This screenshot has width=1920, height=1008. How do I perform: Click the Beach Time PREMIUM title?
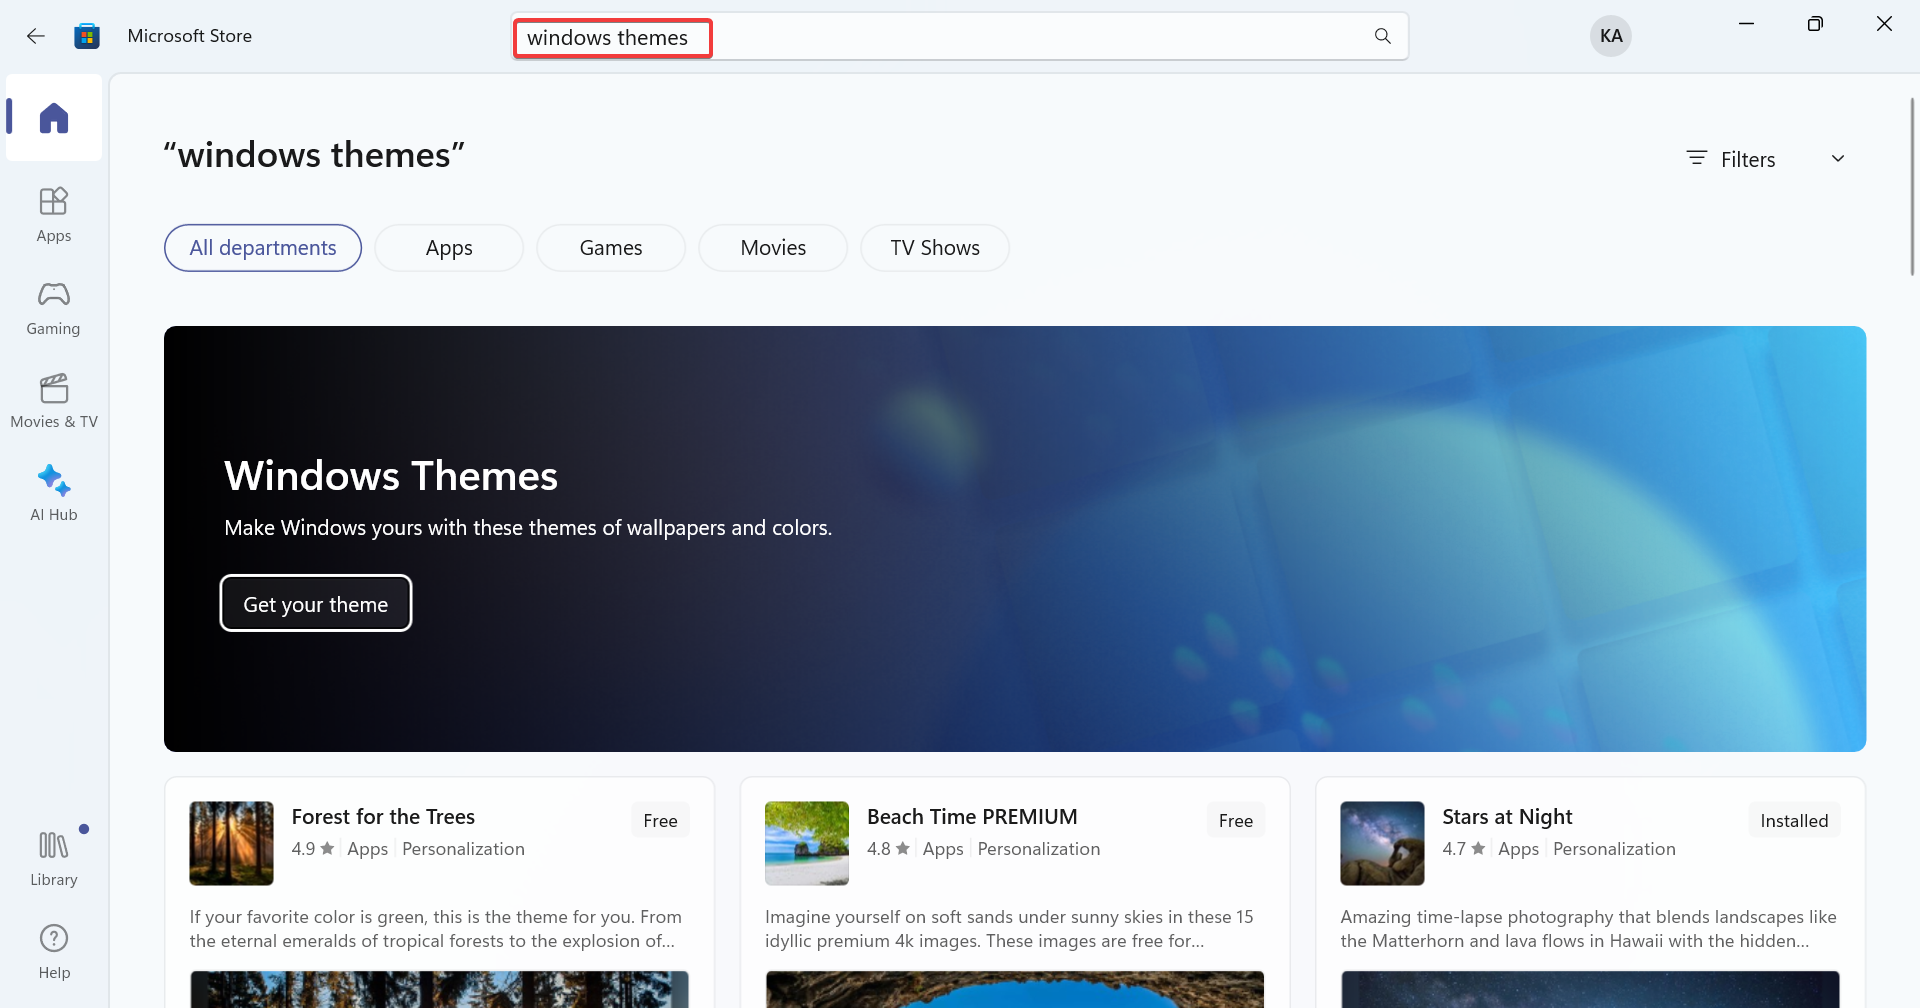click(x=972, y=817)
